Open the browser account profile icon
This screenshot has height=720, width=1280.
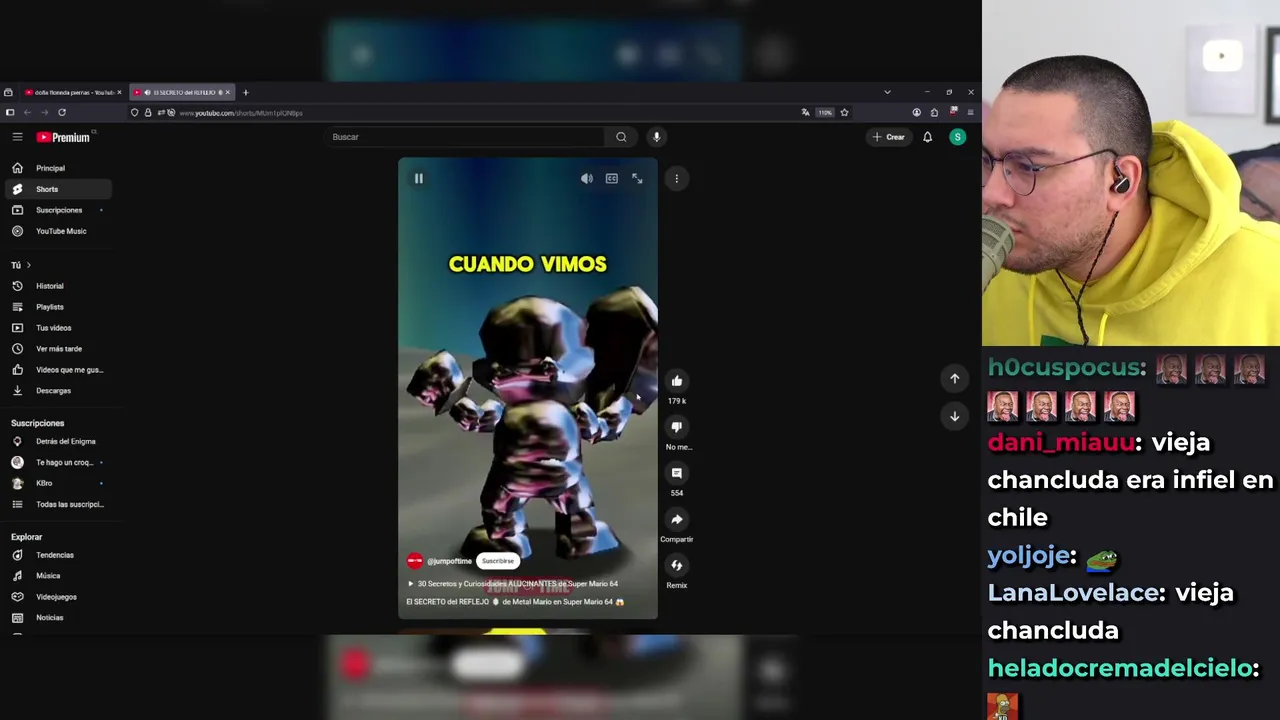916,113
